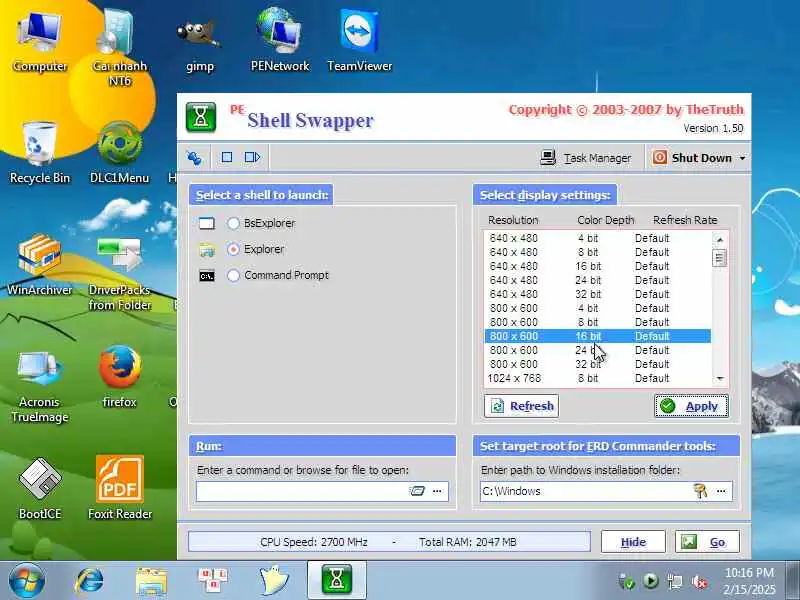Expand the Shut Down dropdown arrow
The image size is (800, 600).
pyautogui.click(x=742, y=159)
